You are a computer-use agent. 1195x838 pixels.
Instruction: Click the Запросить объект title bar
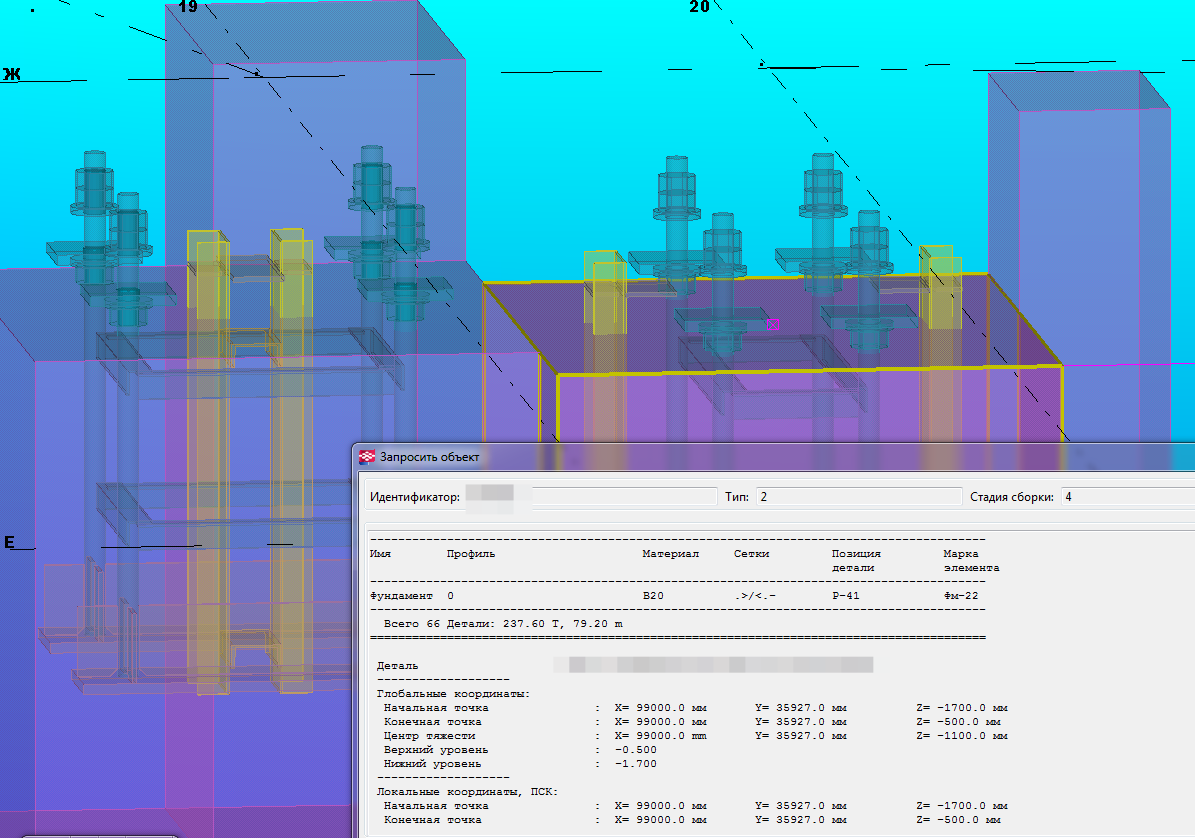700,457
